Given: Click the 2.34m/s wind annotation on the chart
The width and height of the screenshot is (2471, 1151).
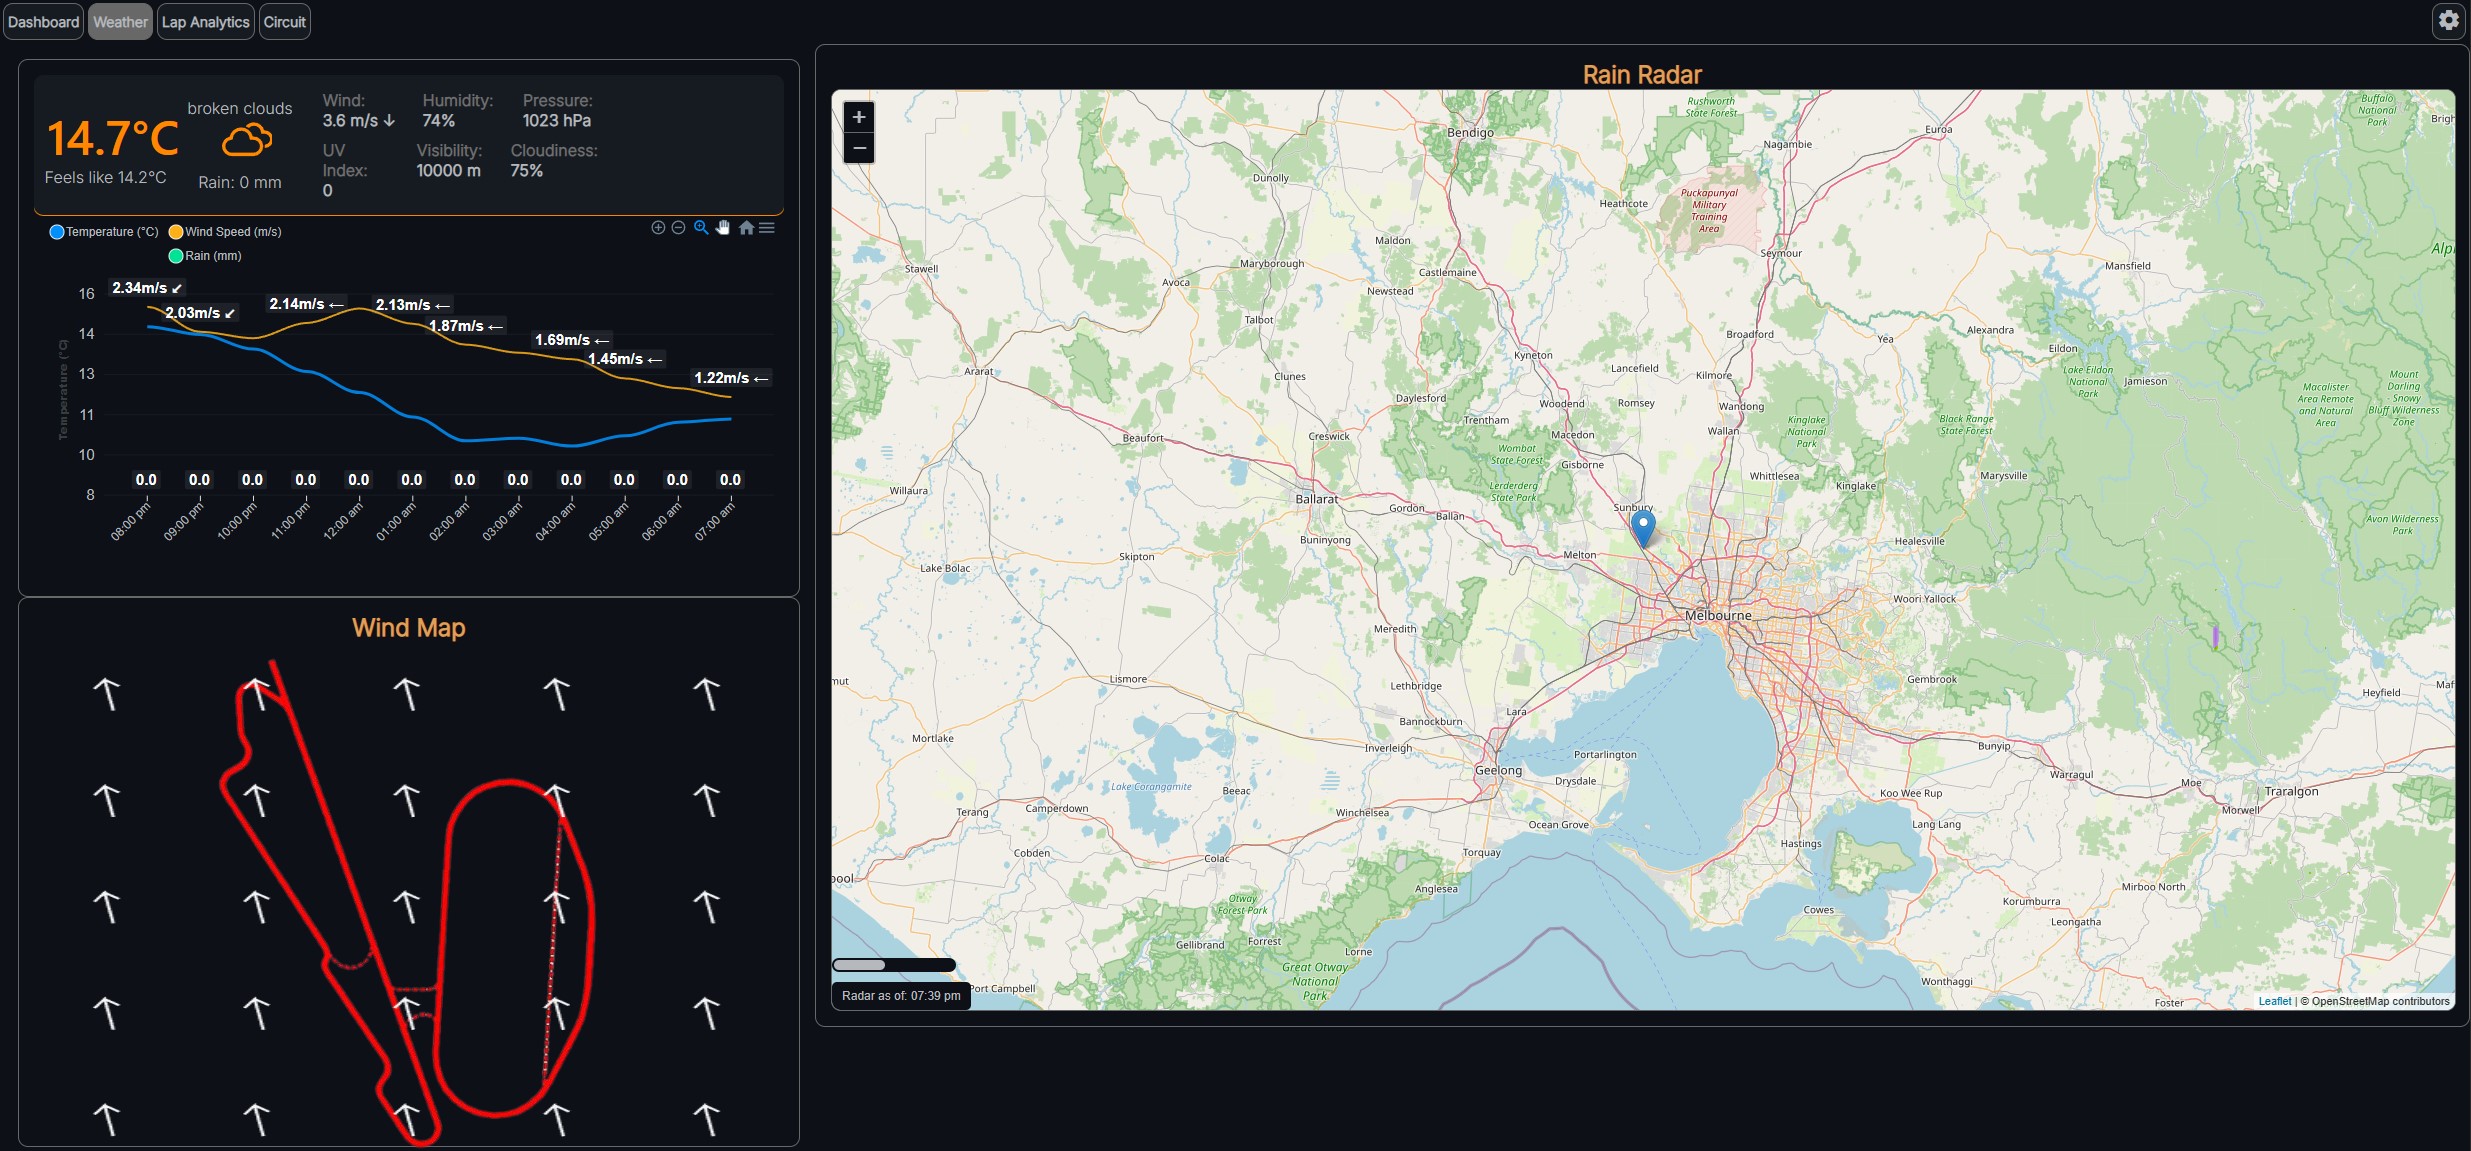Looking at the screenshot, I should click(x=147, y=287).
